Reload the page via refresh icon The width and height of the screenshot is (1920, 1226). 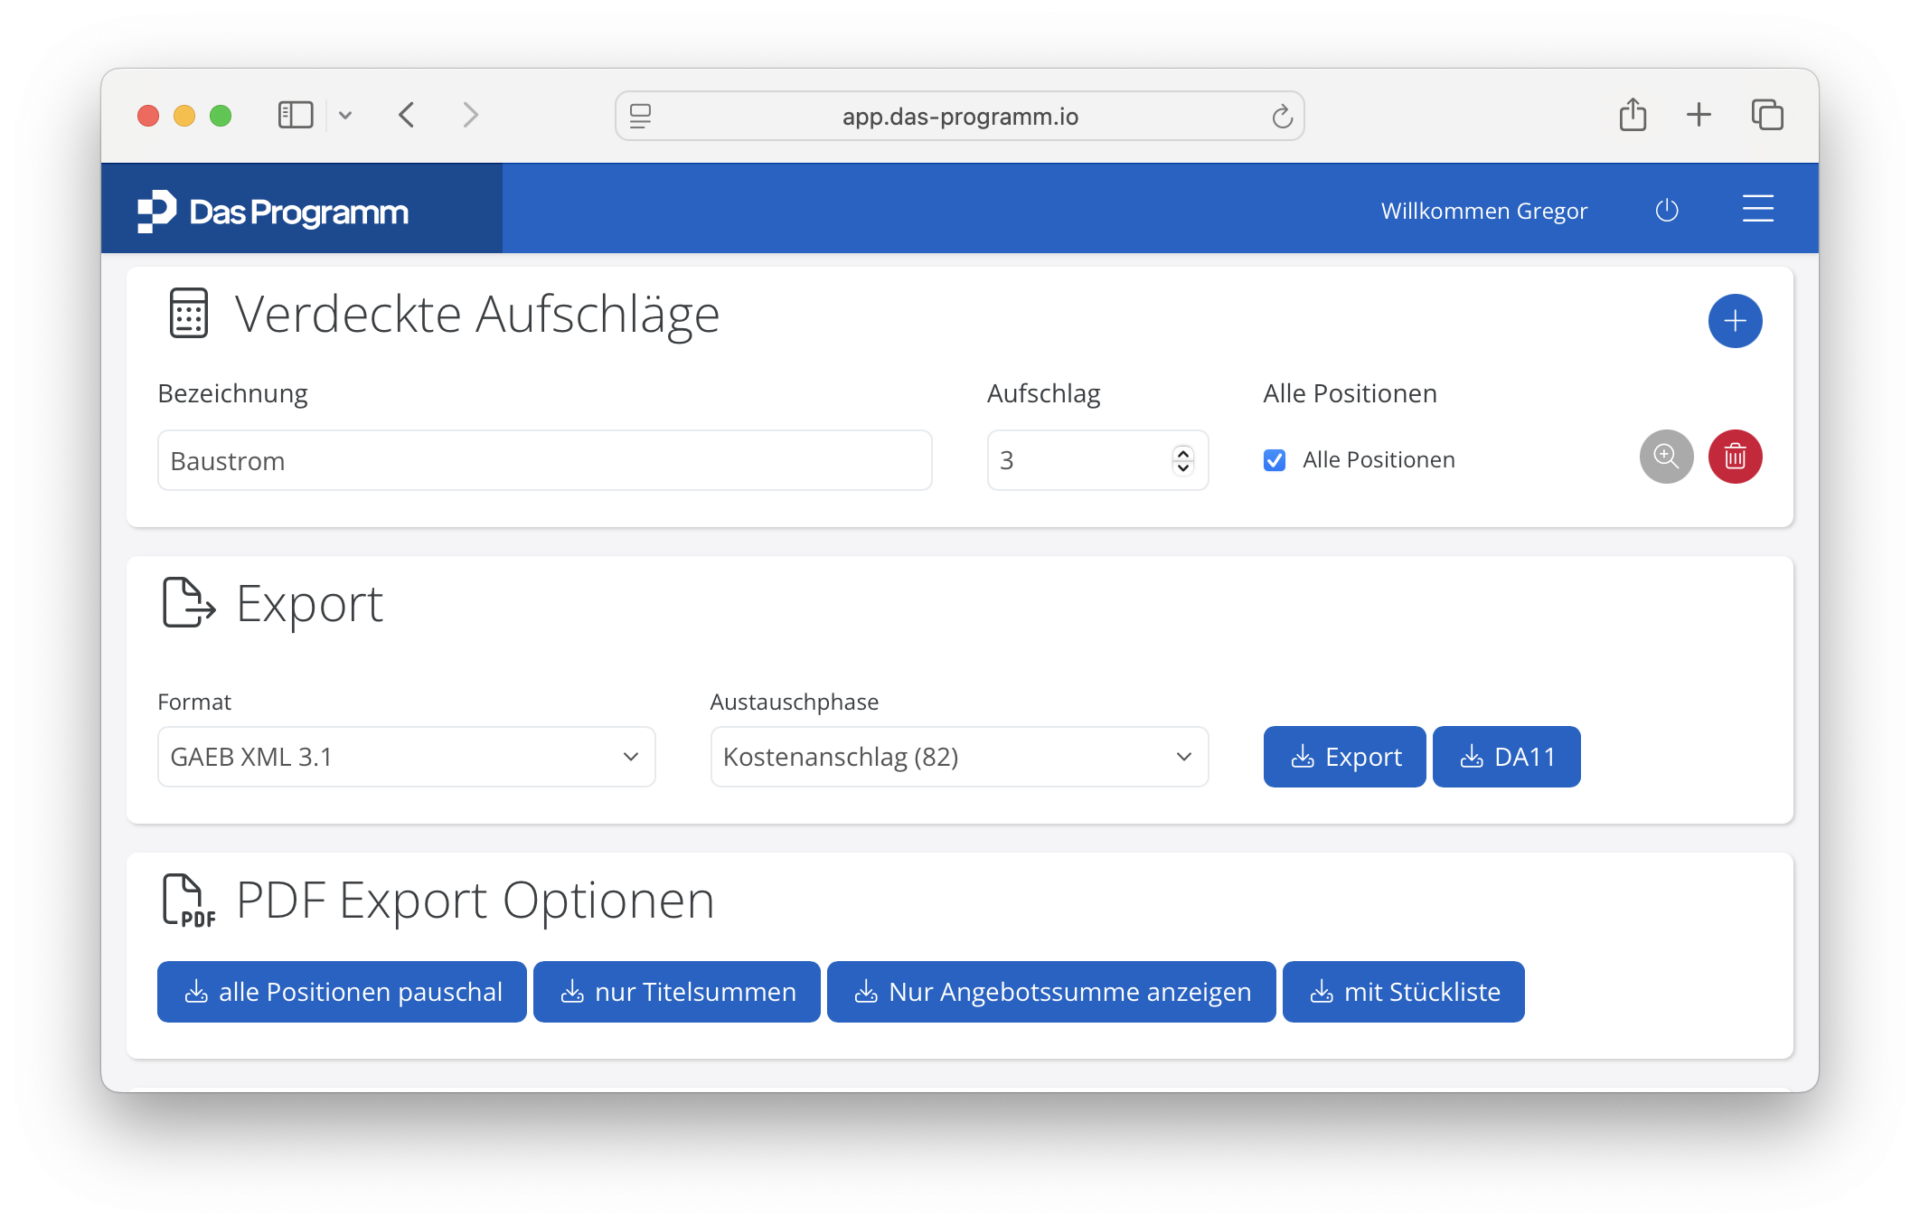pyautogui.click(x=1281, y=117)
